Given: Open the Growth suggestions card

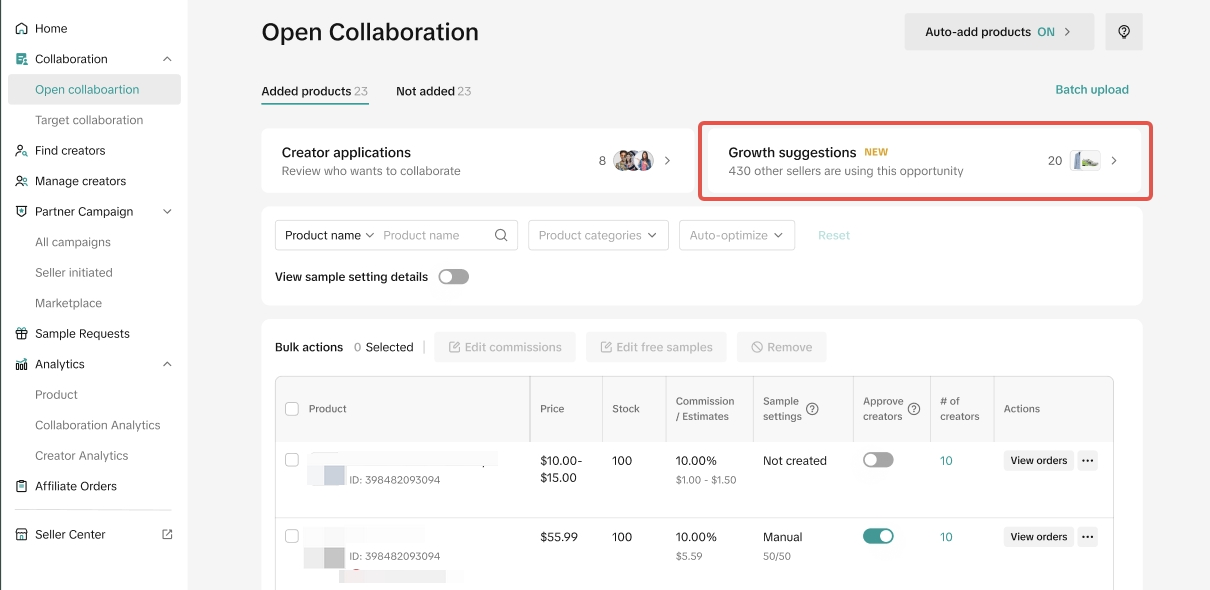Looking at the screenshot, I should coord(924,161).
